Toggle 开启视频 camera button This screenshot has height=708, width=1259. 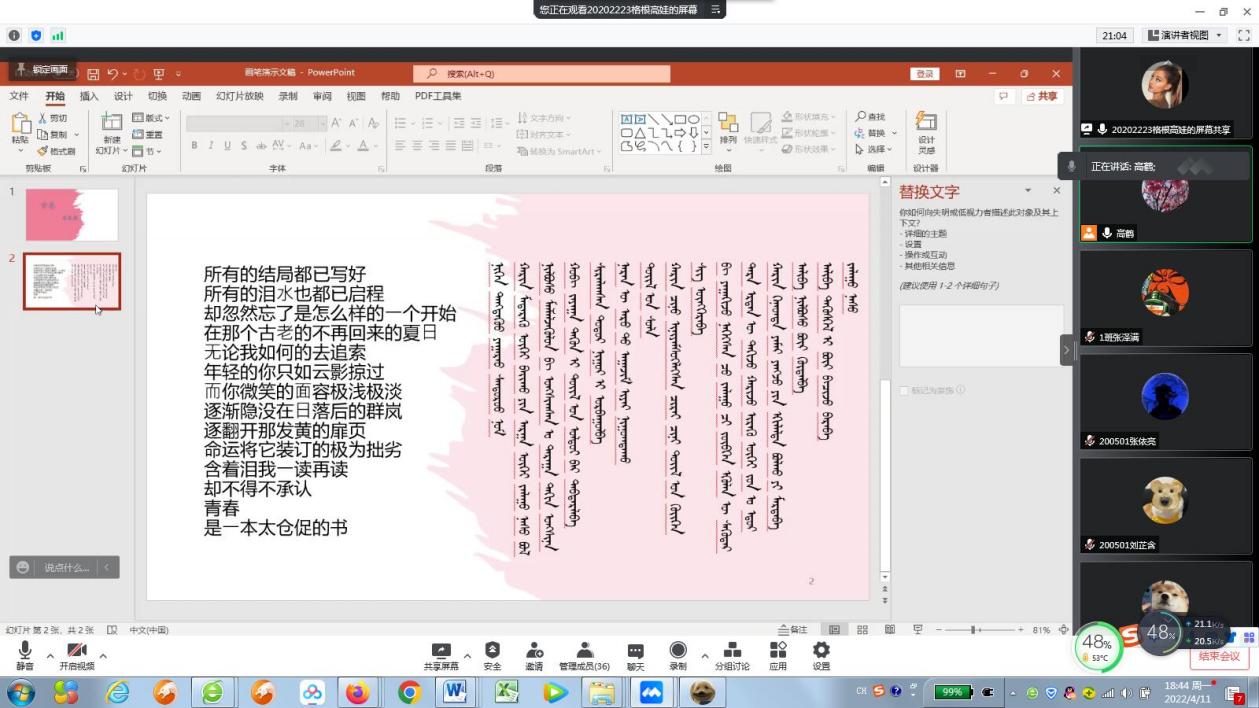pos(75,652)
